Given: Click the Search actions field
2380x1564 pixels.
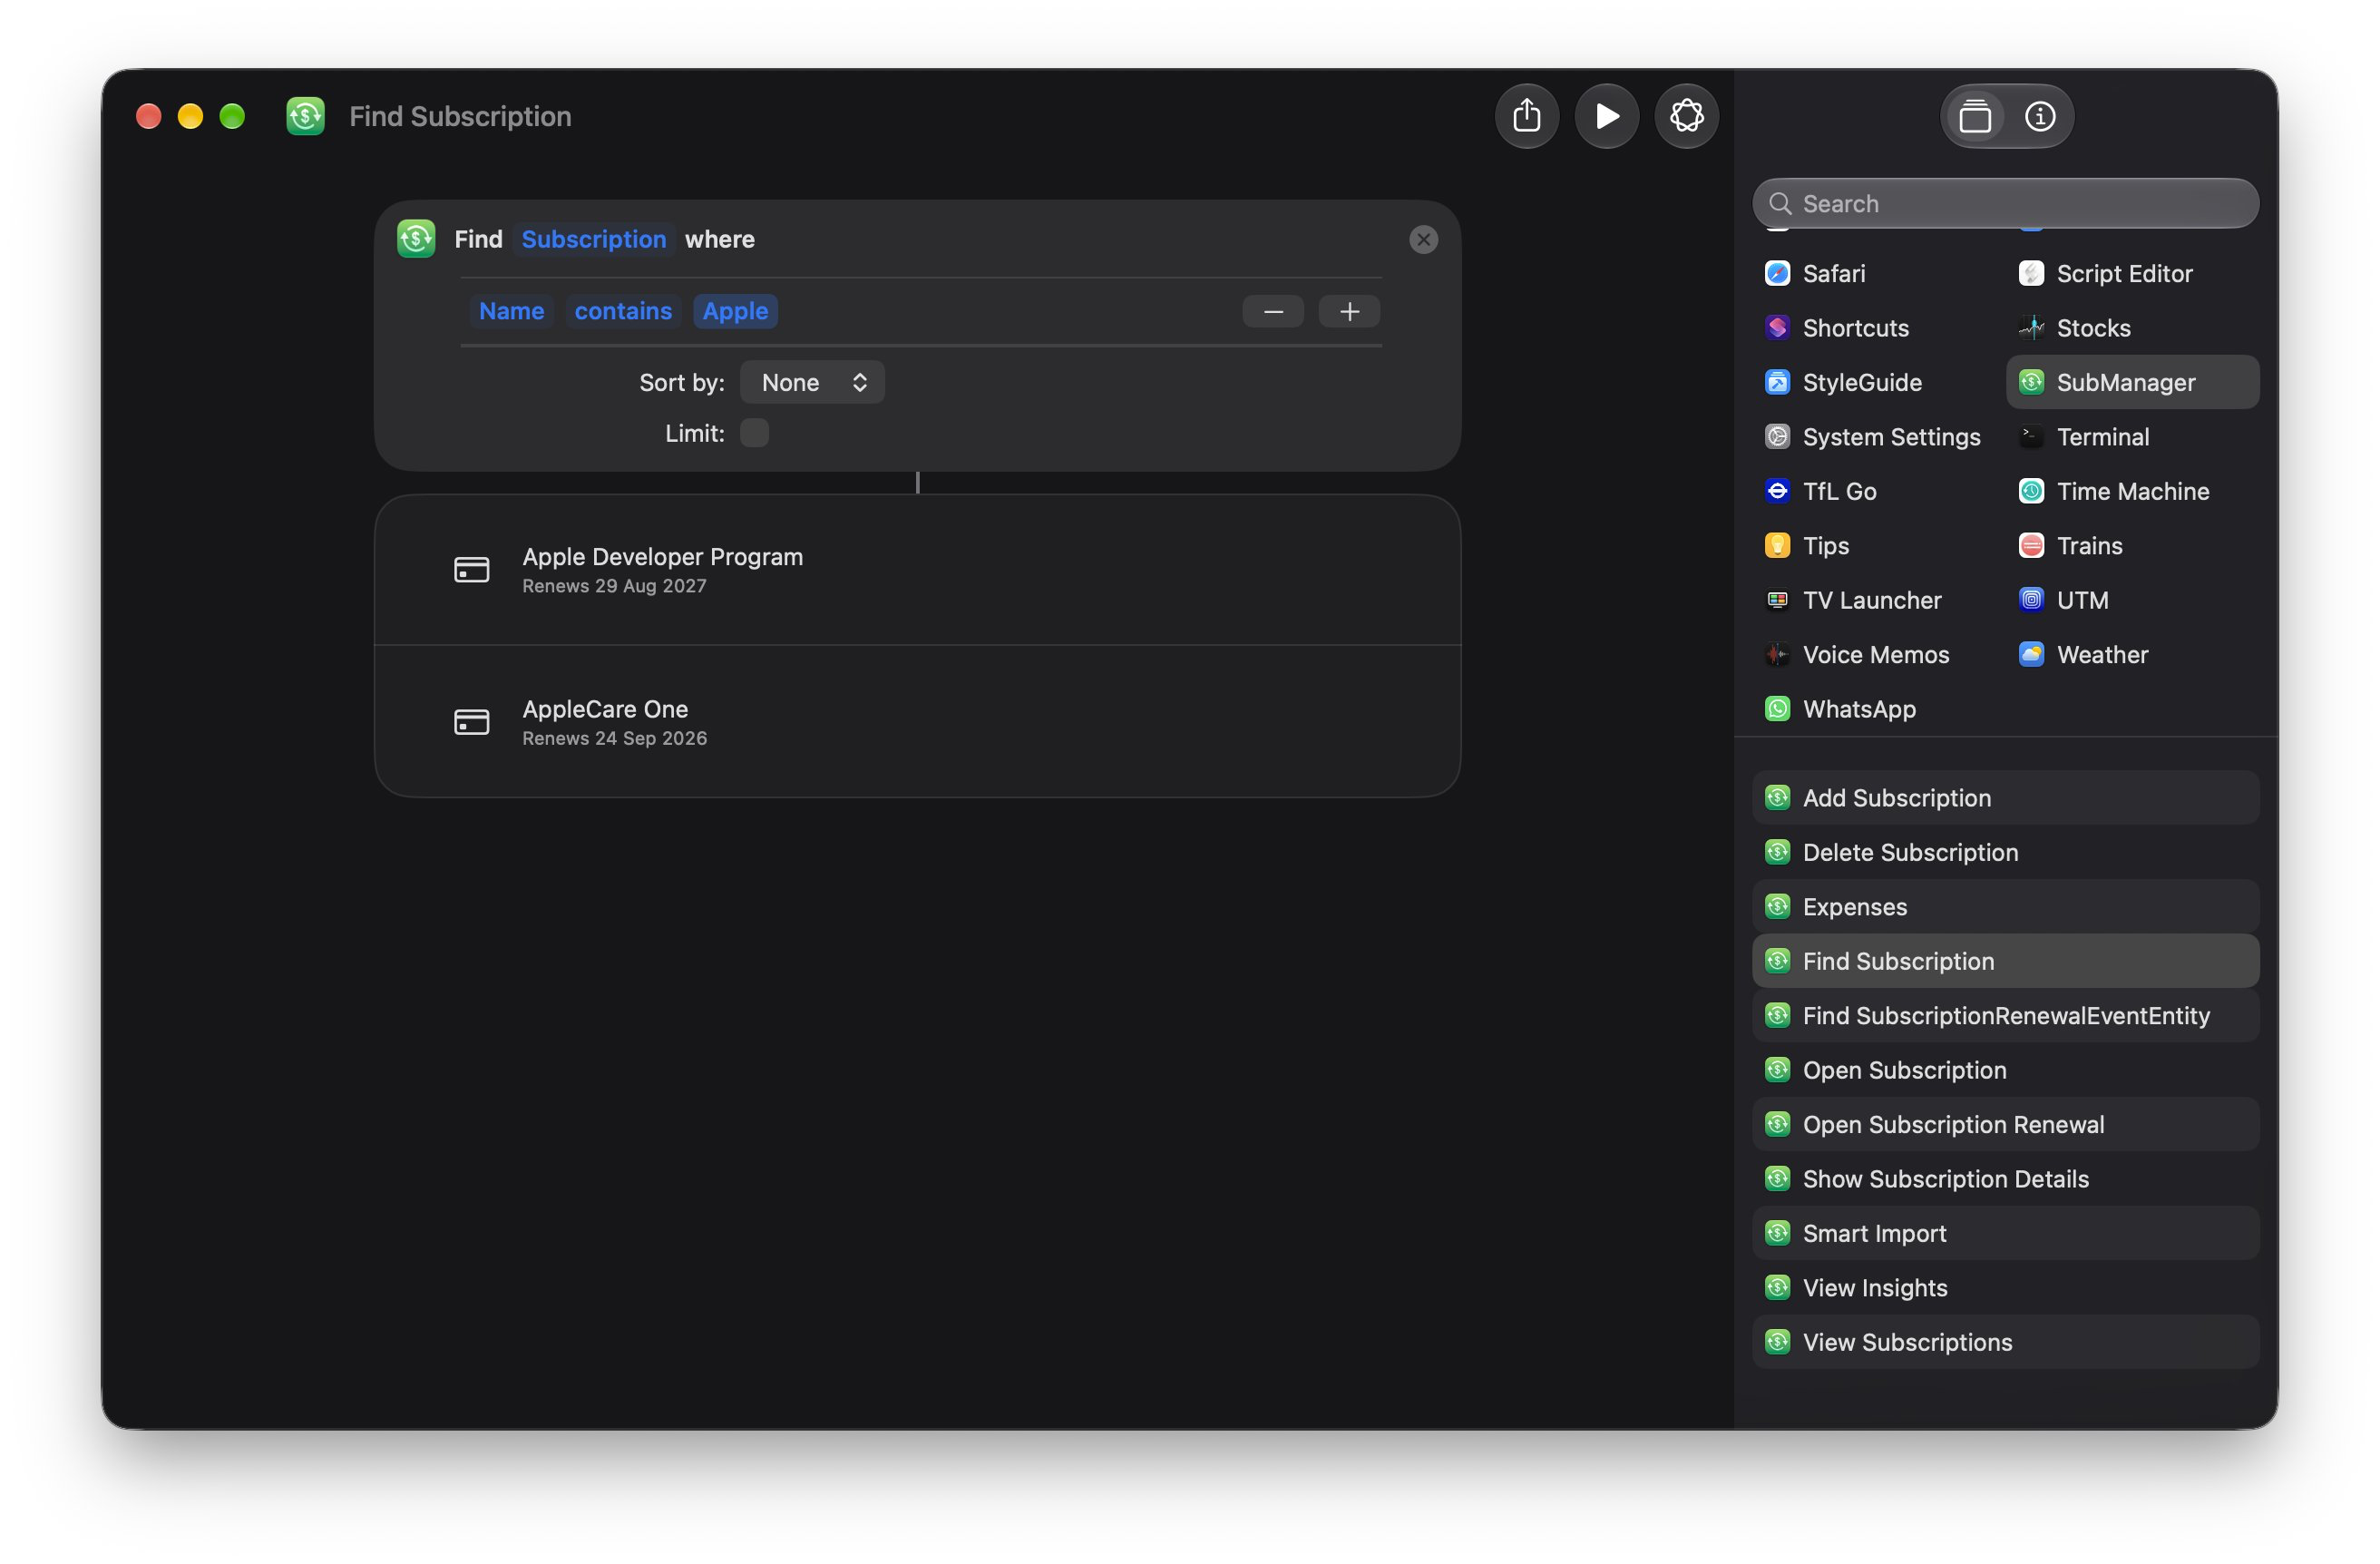Looking at the screenshot, I should click(2005, 204).
